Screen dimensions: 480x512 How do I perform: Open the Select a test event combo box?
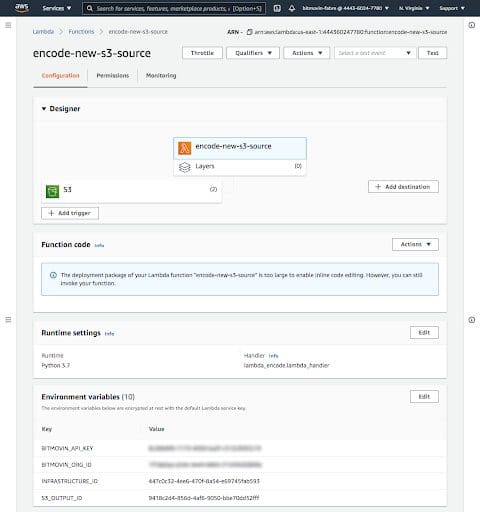pos(375,53)
